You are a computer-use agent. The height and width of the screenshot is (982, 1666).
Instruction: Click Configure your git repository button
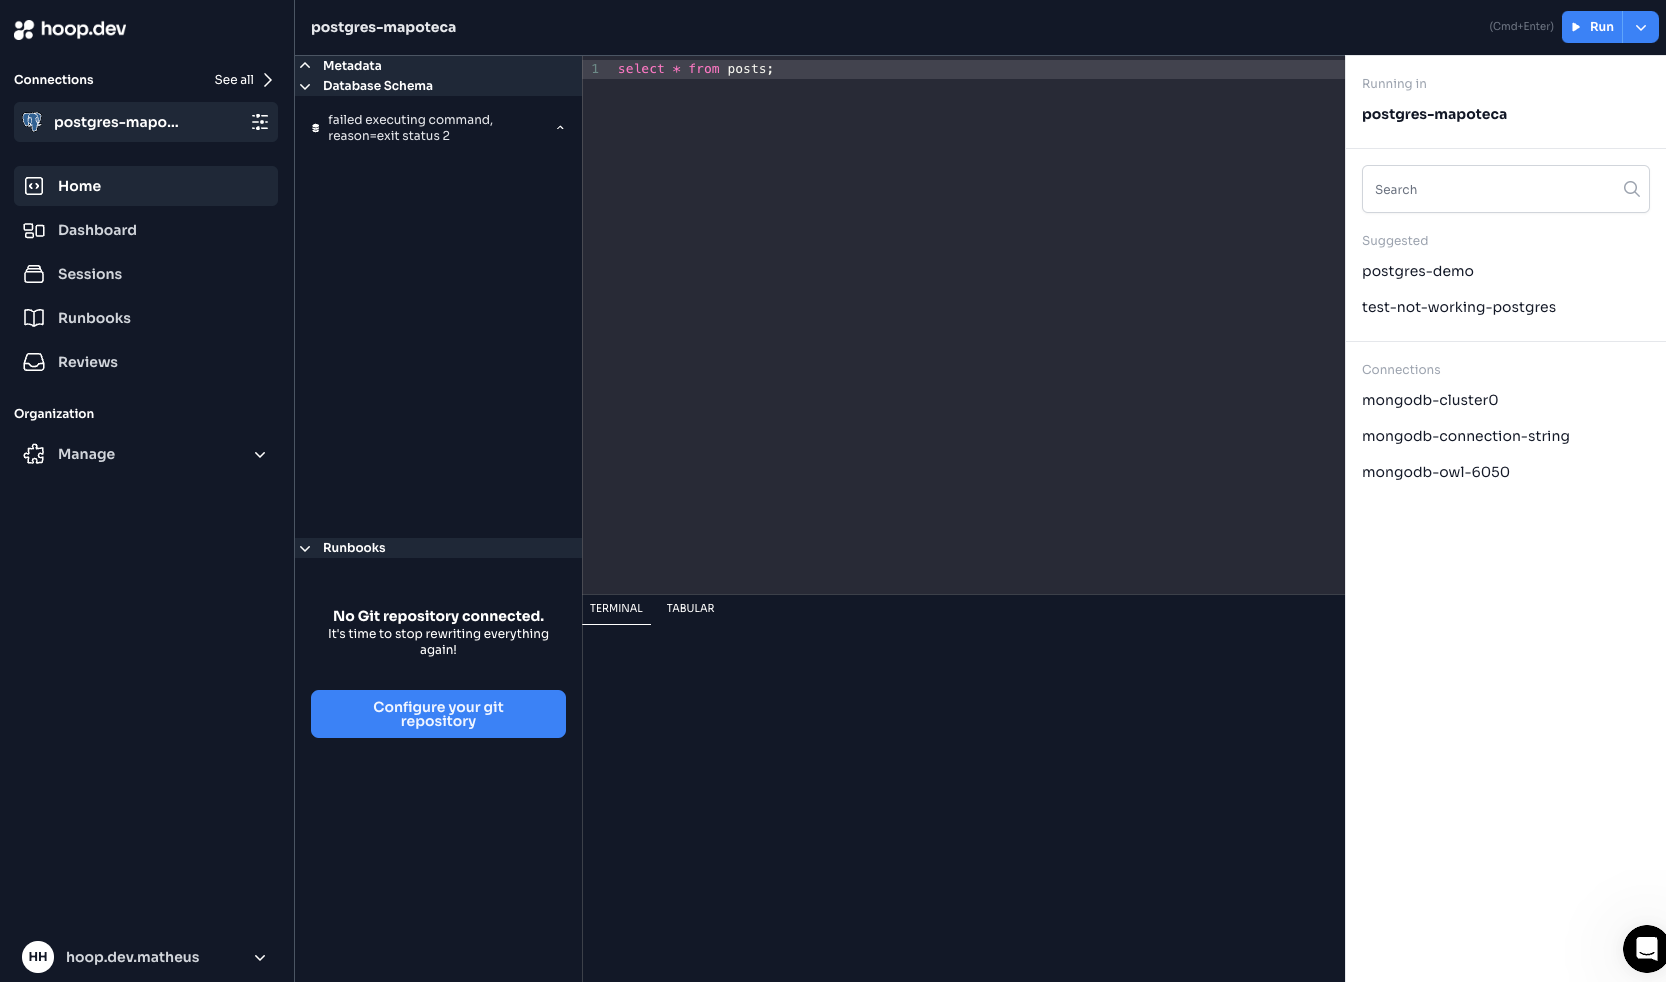tap(438, 714)
